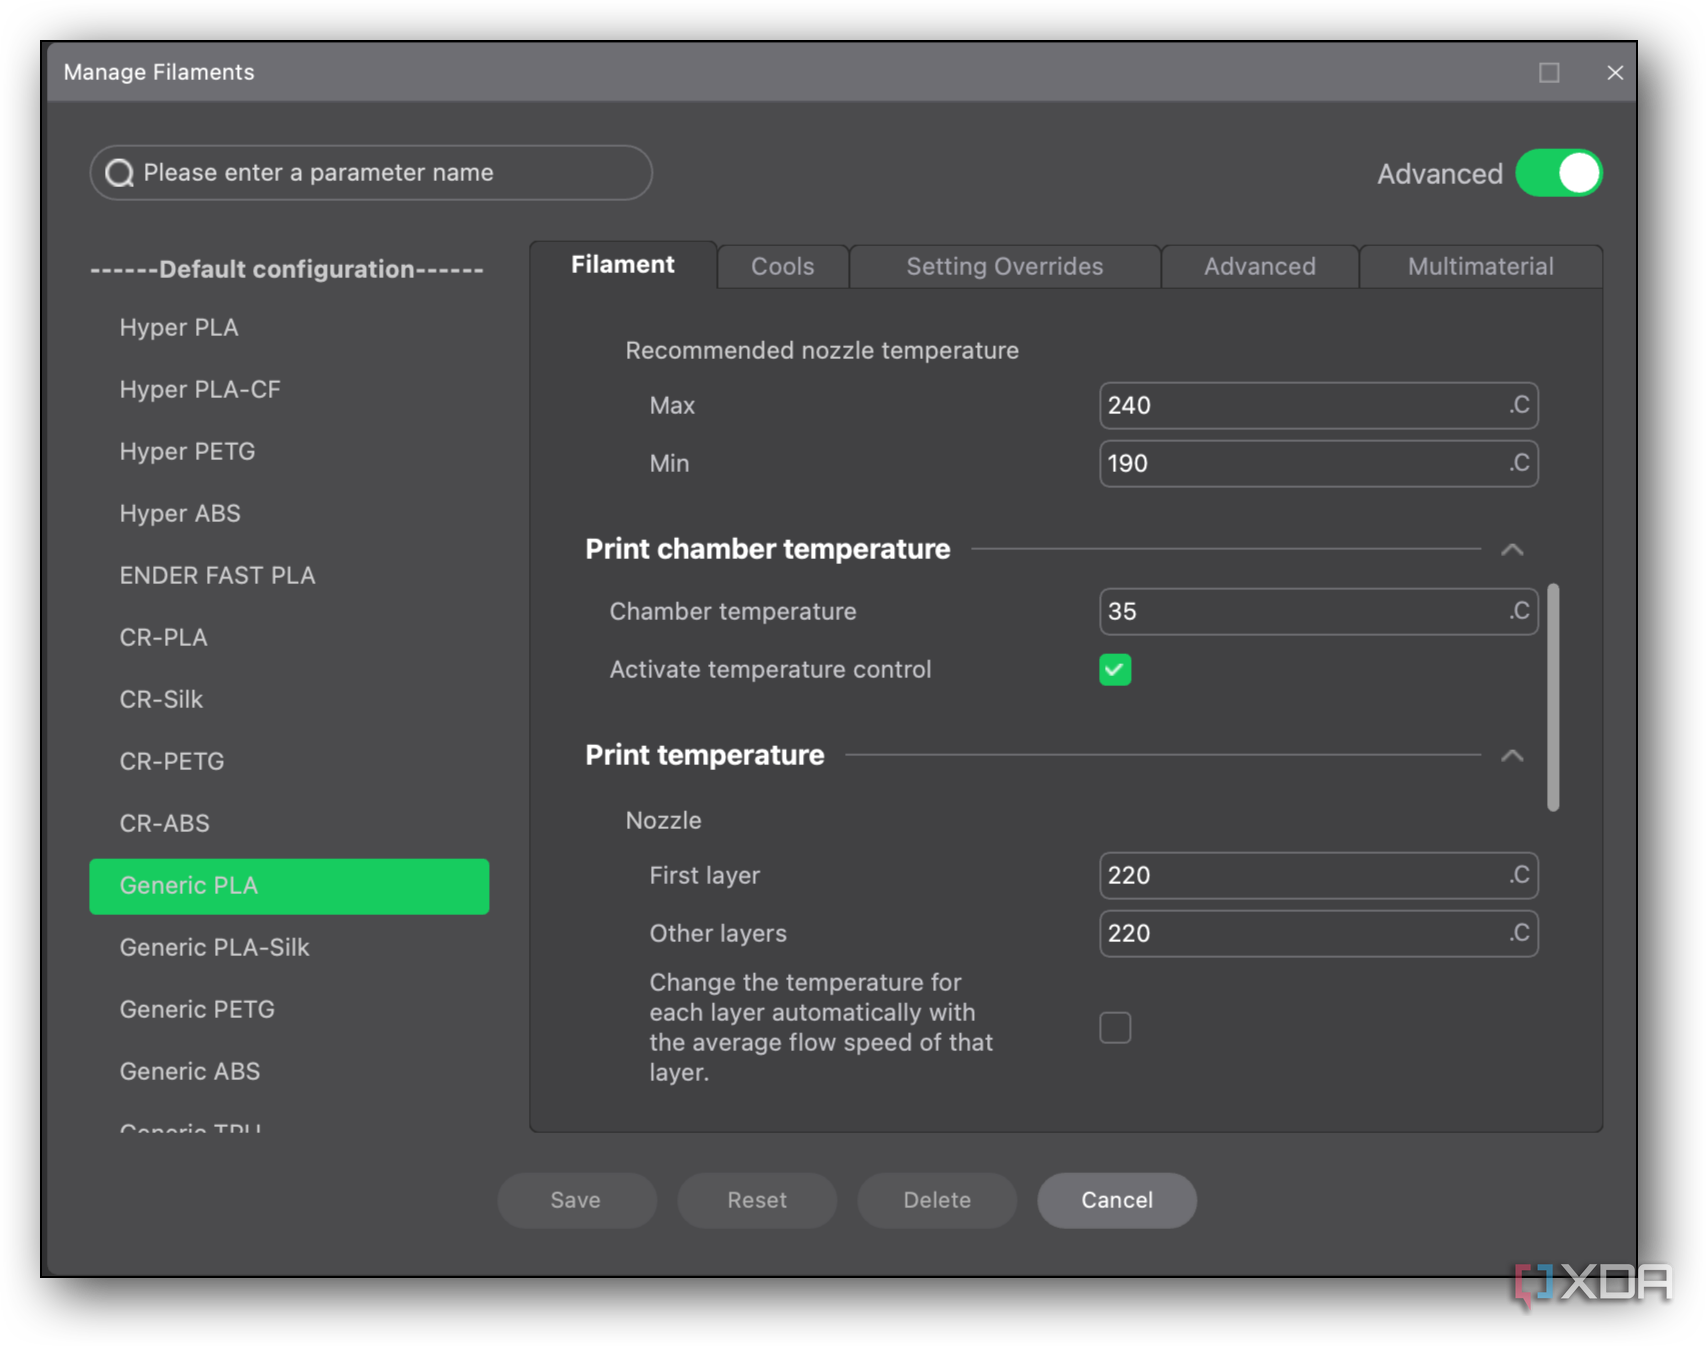This screenshot has width=1706, height=1346.
Task: Choose Generic PETG filament
Action: [x=289, y=1010]
